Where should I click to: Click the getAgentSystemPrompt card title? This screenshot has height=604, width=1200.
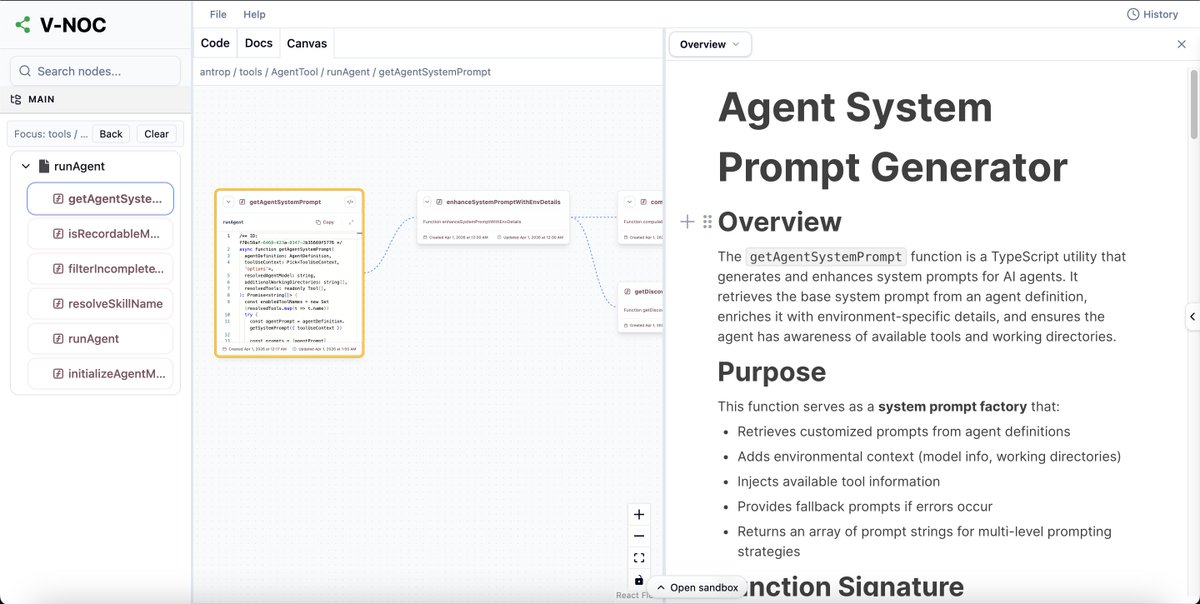(285, 202)
